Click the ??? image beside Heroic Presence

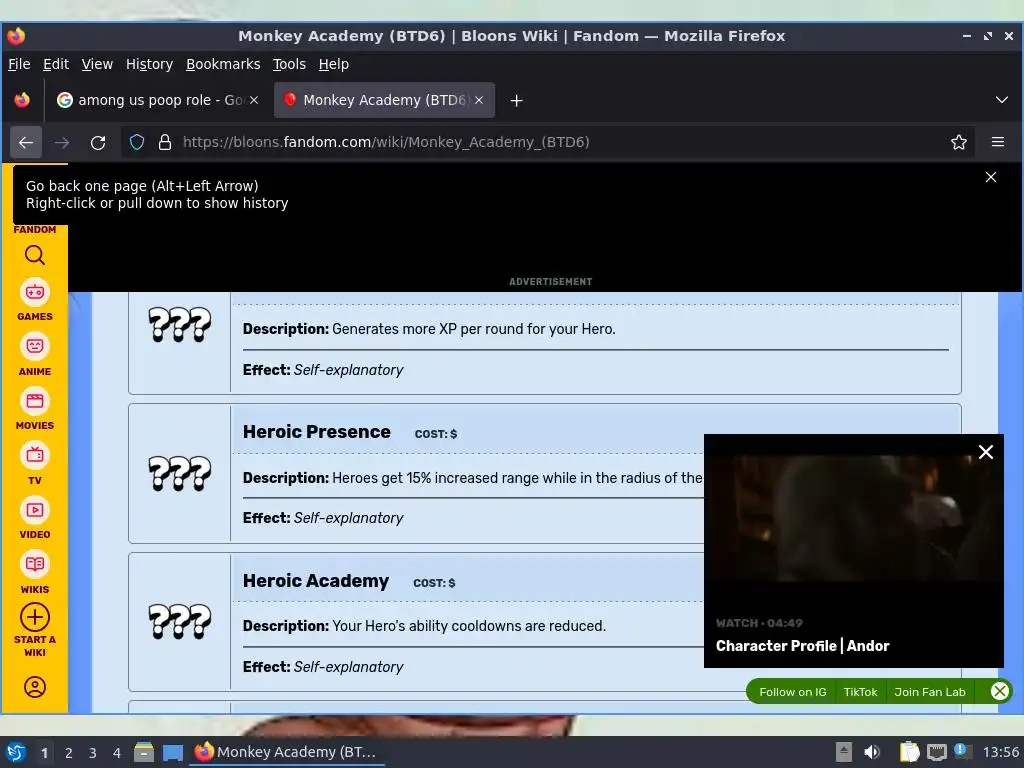coord(180,473)
